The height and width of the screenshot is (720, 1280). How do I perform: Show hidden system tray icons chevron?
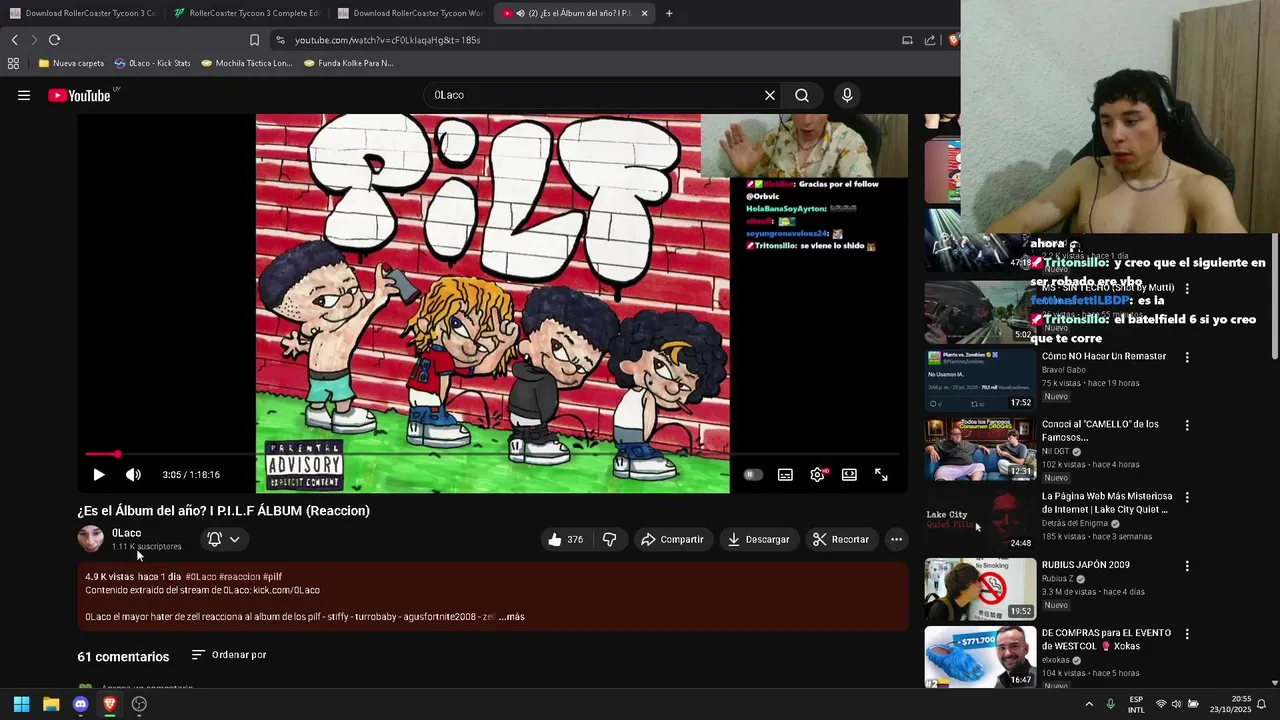[x=1089, y=704]
